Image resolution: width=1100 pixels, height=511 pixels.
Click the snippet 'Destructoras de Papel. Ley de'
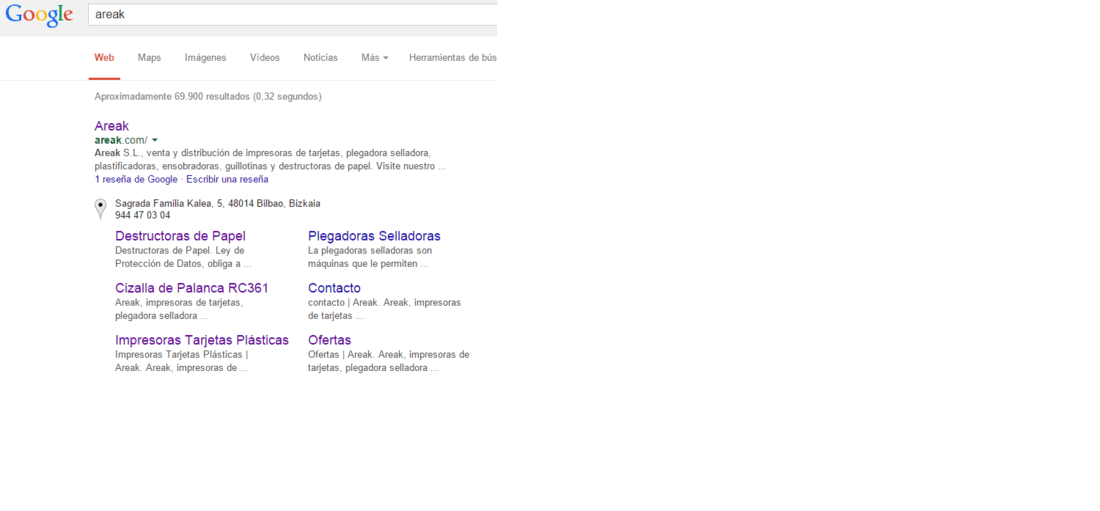(x=183, y=258)
